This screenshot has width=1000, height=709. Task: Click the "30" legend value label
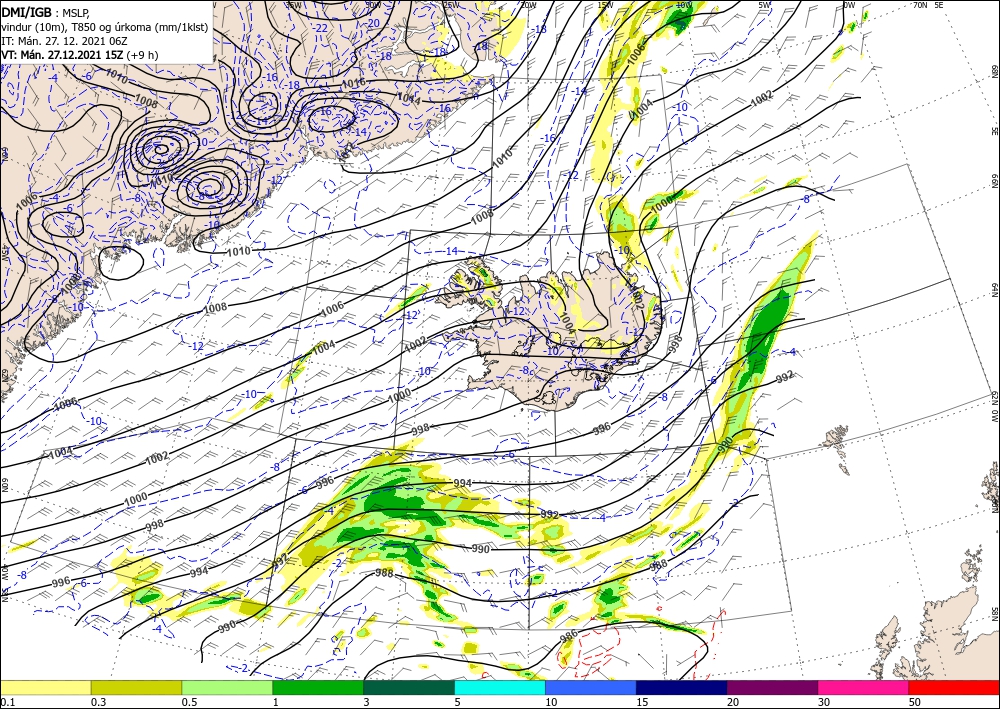824,701
